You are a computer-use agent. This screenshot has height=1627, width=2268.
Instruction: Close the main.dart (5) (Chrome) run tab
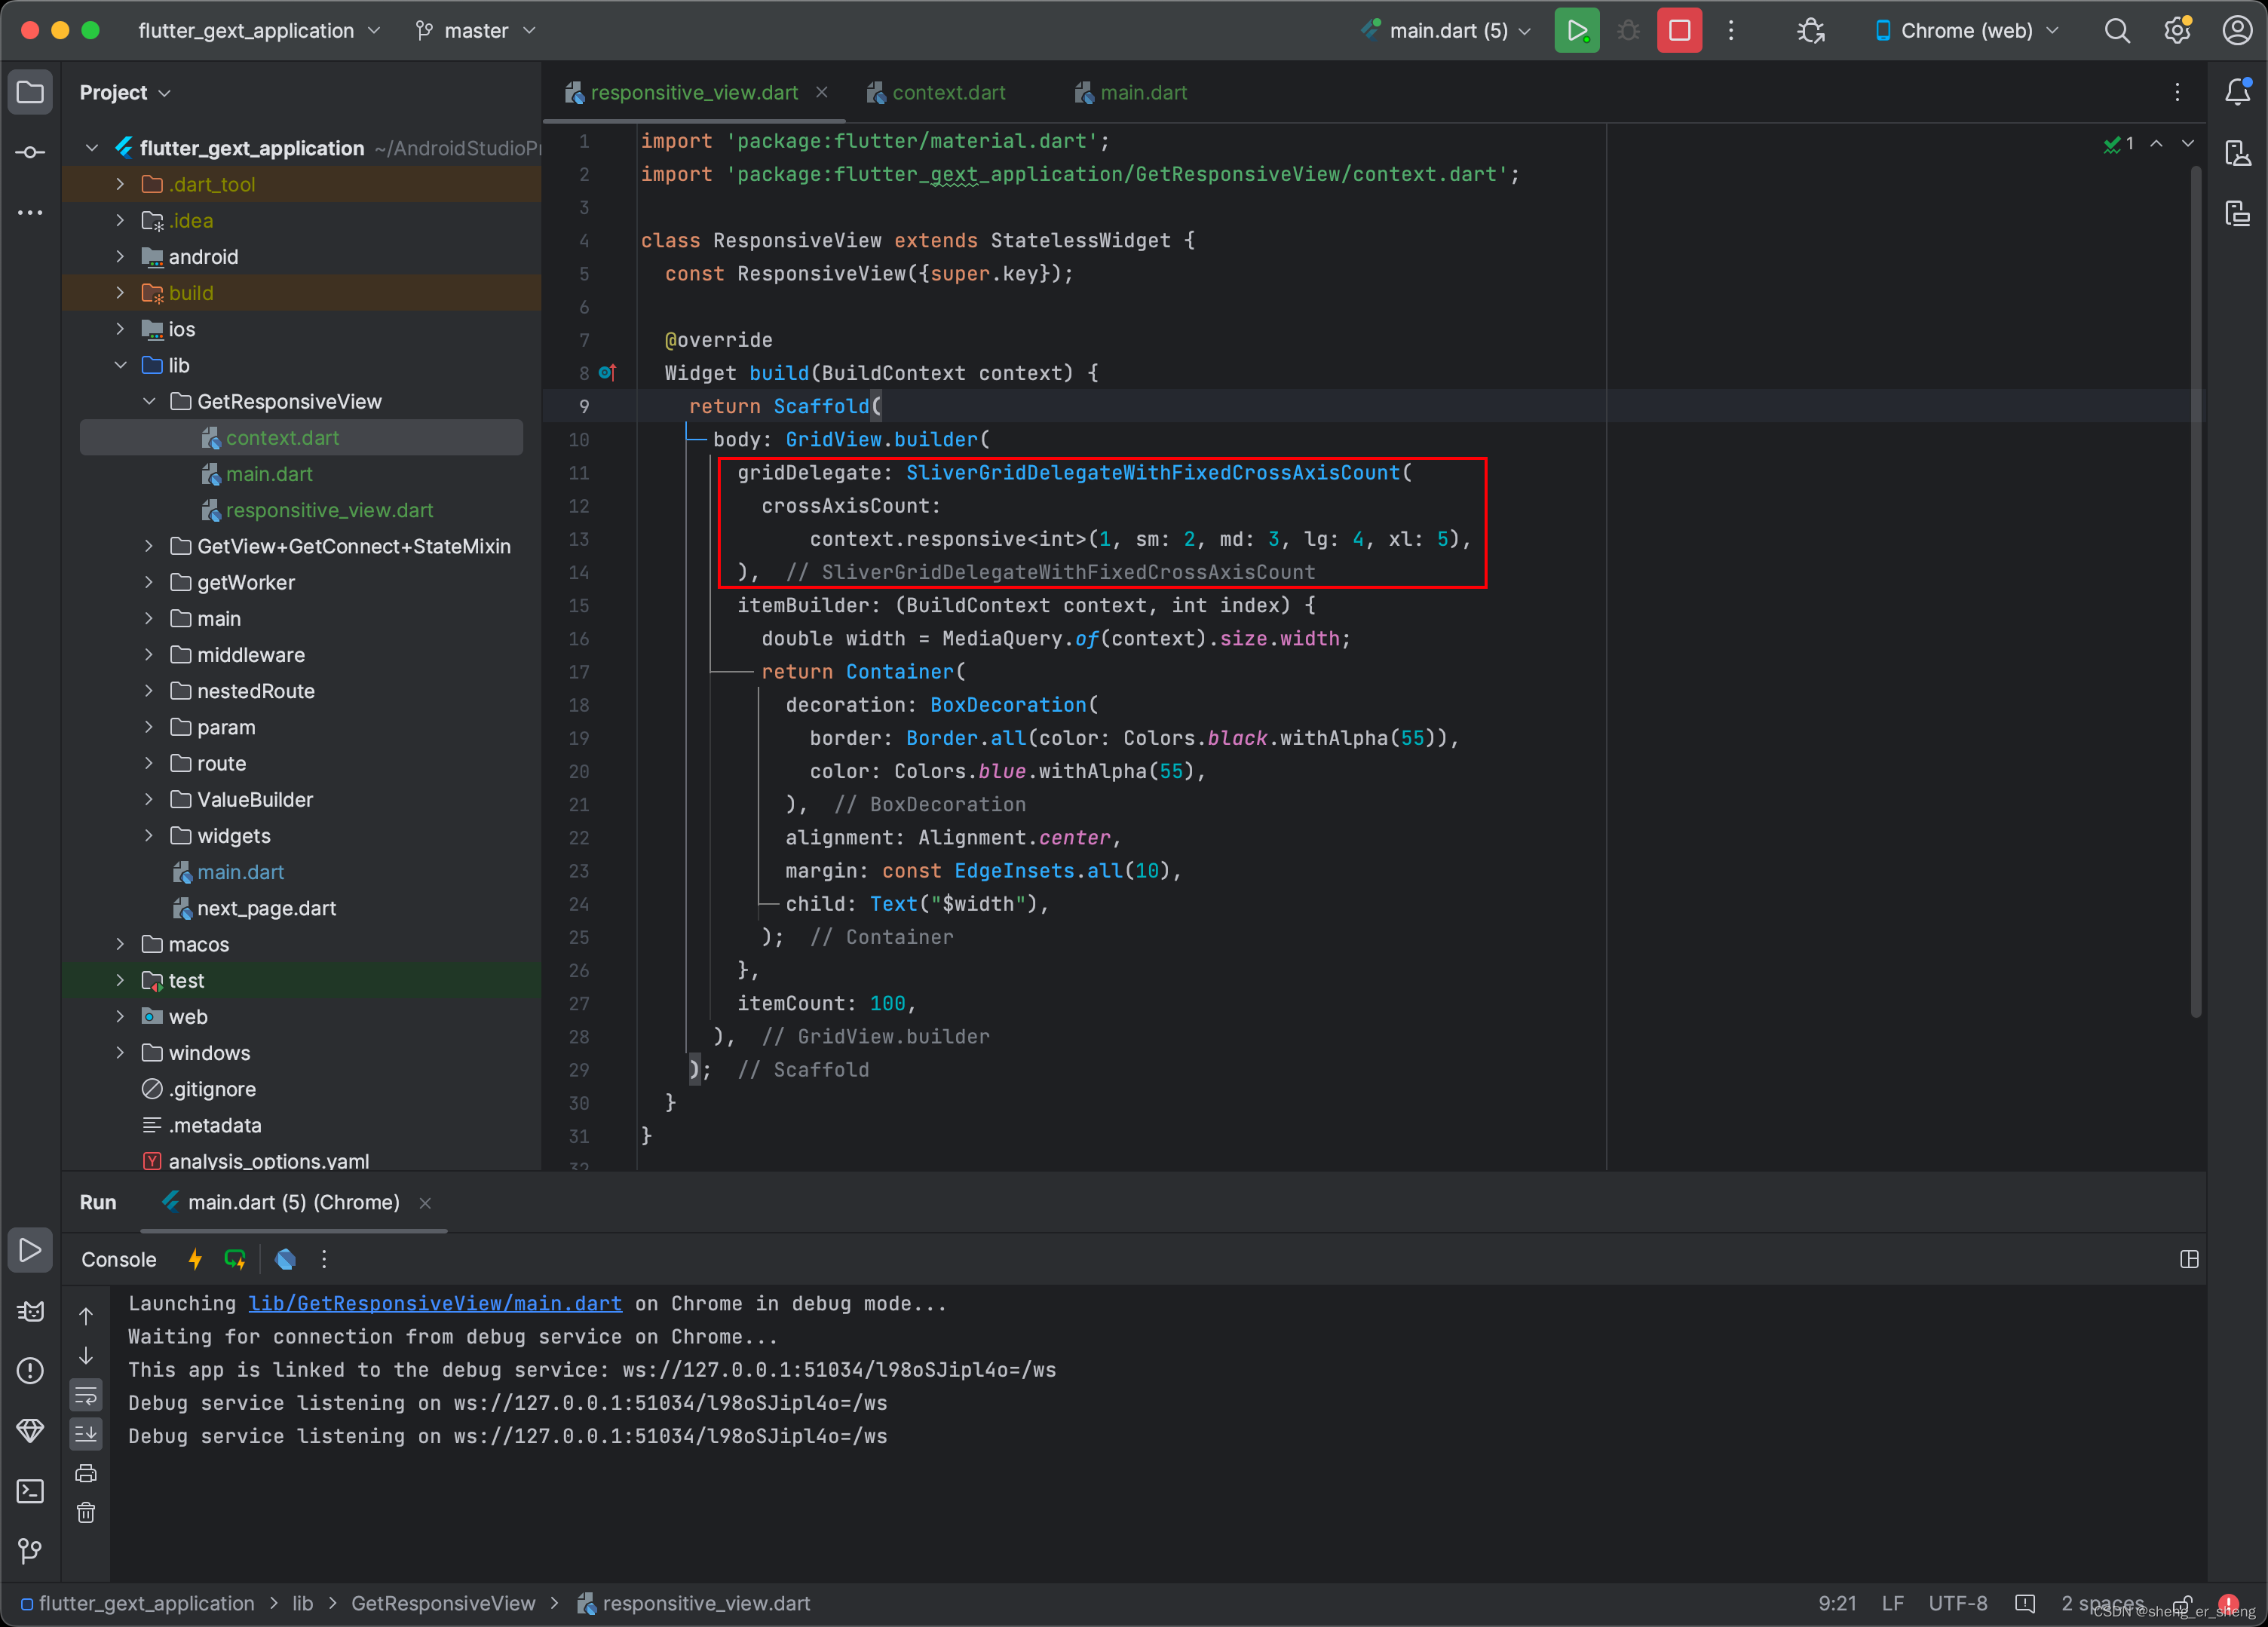tap(425, 1203)
